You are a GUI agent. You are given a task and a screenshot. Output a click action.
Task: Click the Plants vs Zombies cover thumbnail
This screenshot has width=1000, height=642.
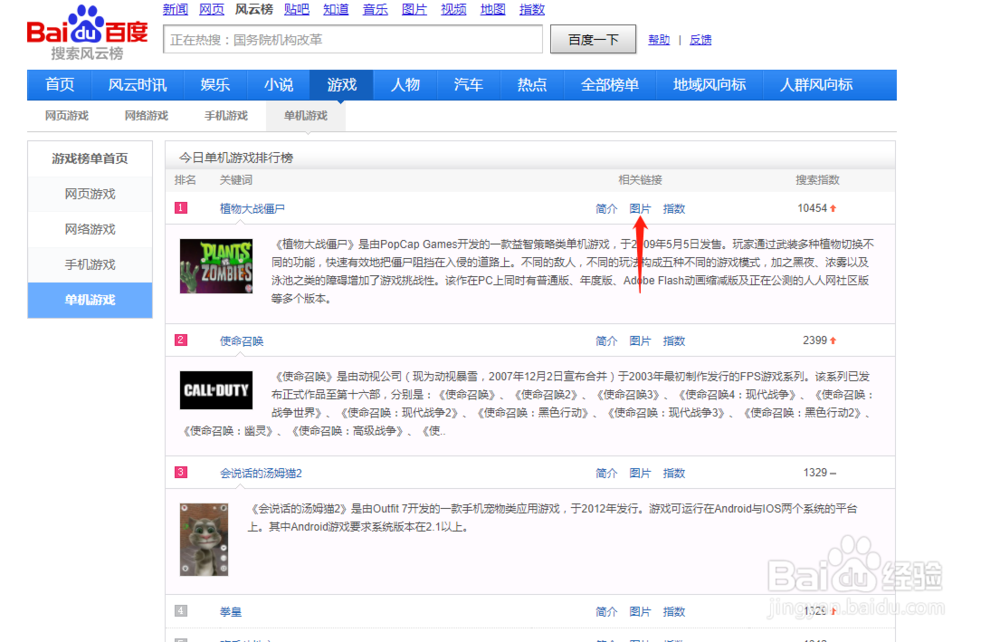216,265
